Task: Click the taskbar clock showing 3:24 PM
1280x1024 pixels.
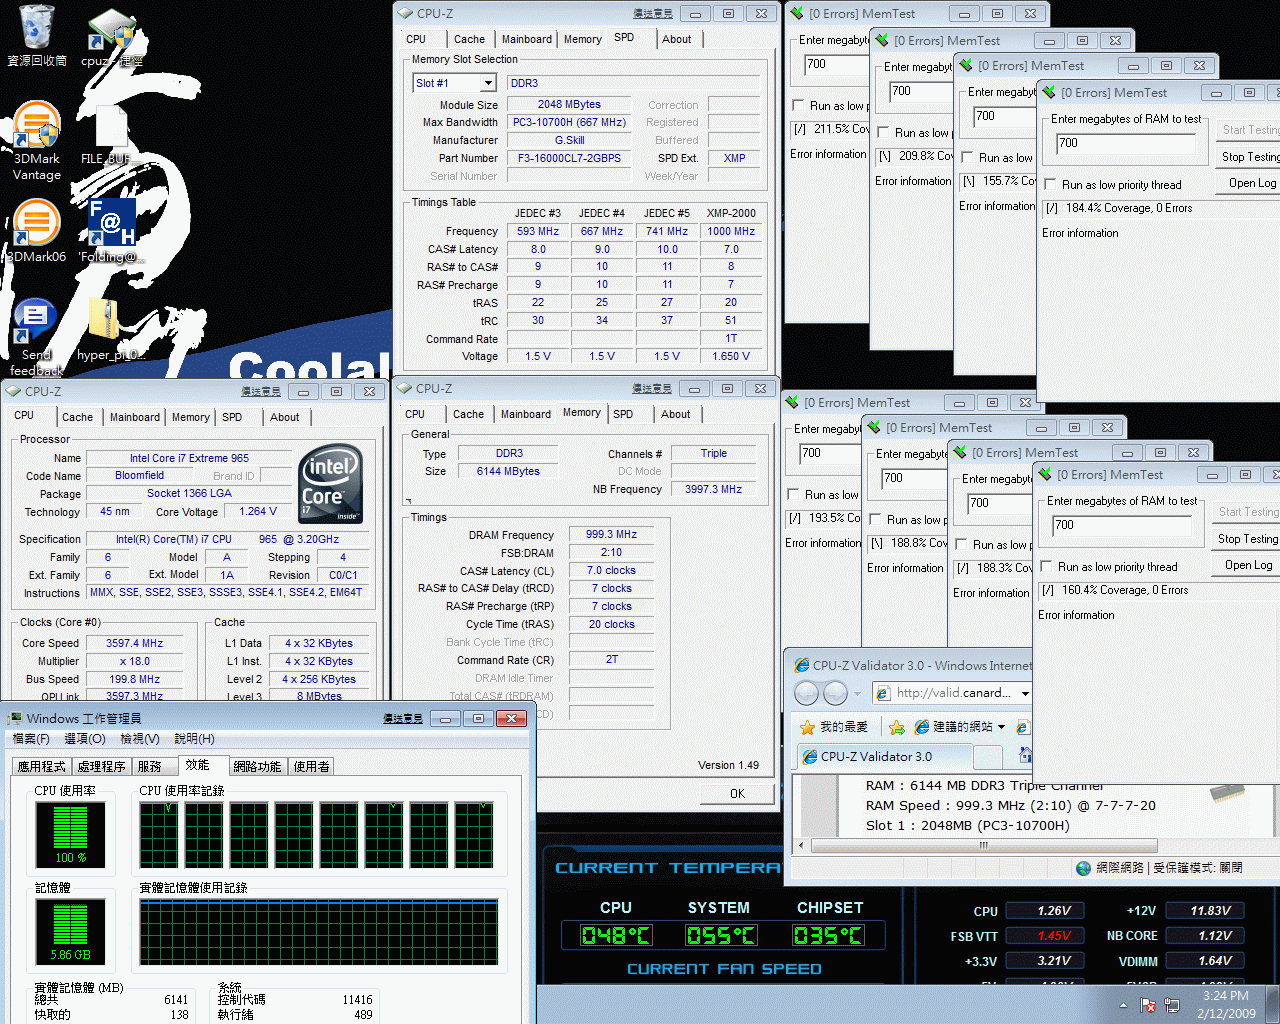Action: point(1226,1005)
